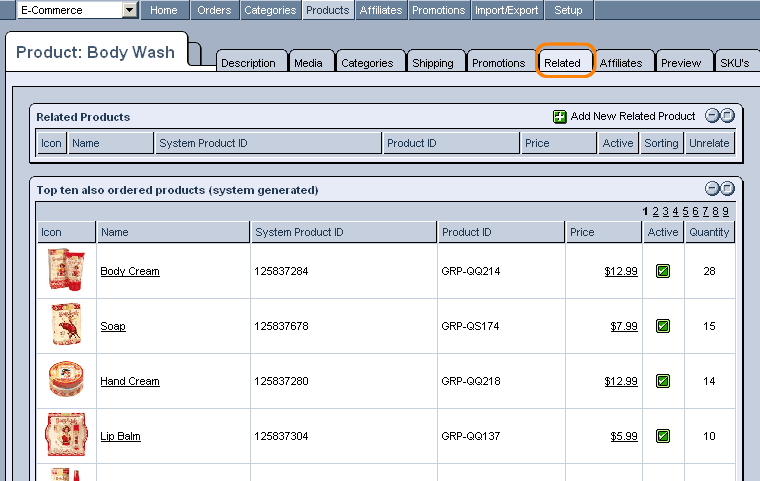Click the Soap product icon
Image resolution: width=760 pixels, height=481 pixels.
66,326
